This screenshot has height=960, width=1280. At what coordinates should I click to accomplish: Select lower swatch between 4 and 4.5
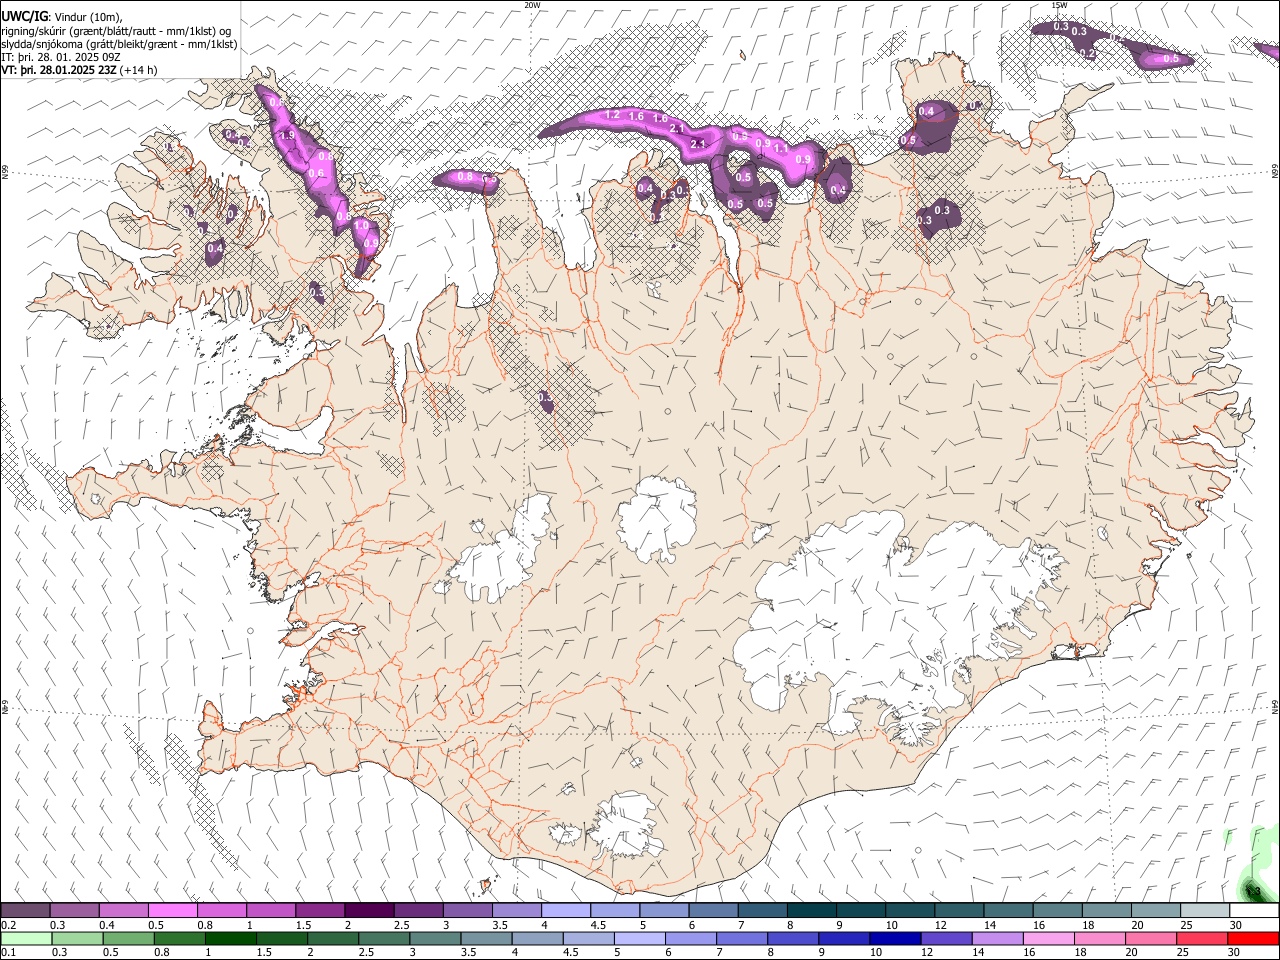click(x=537, y=938)
